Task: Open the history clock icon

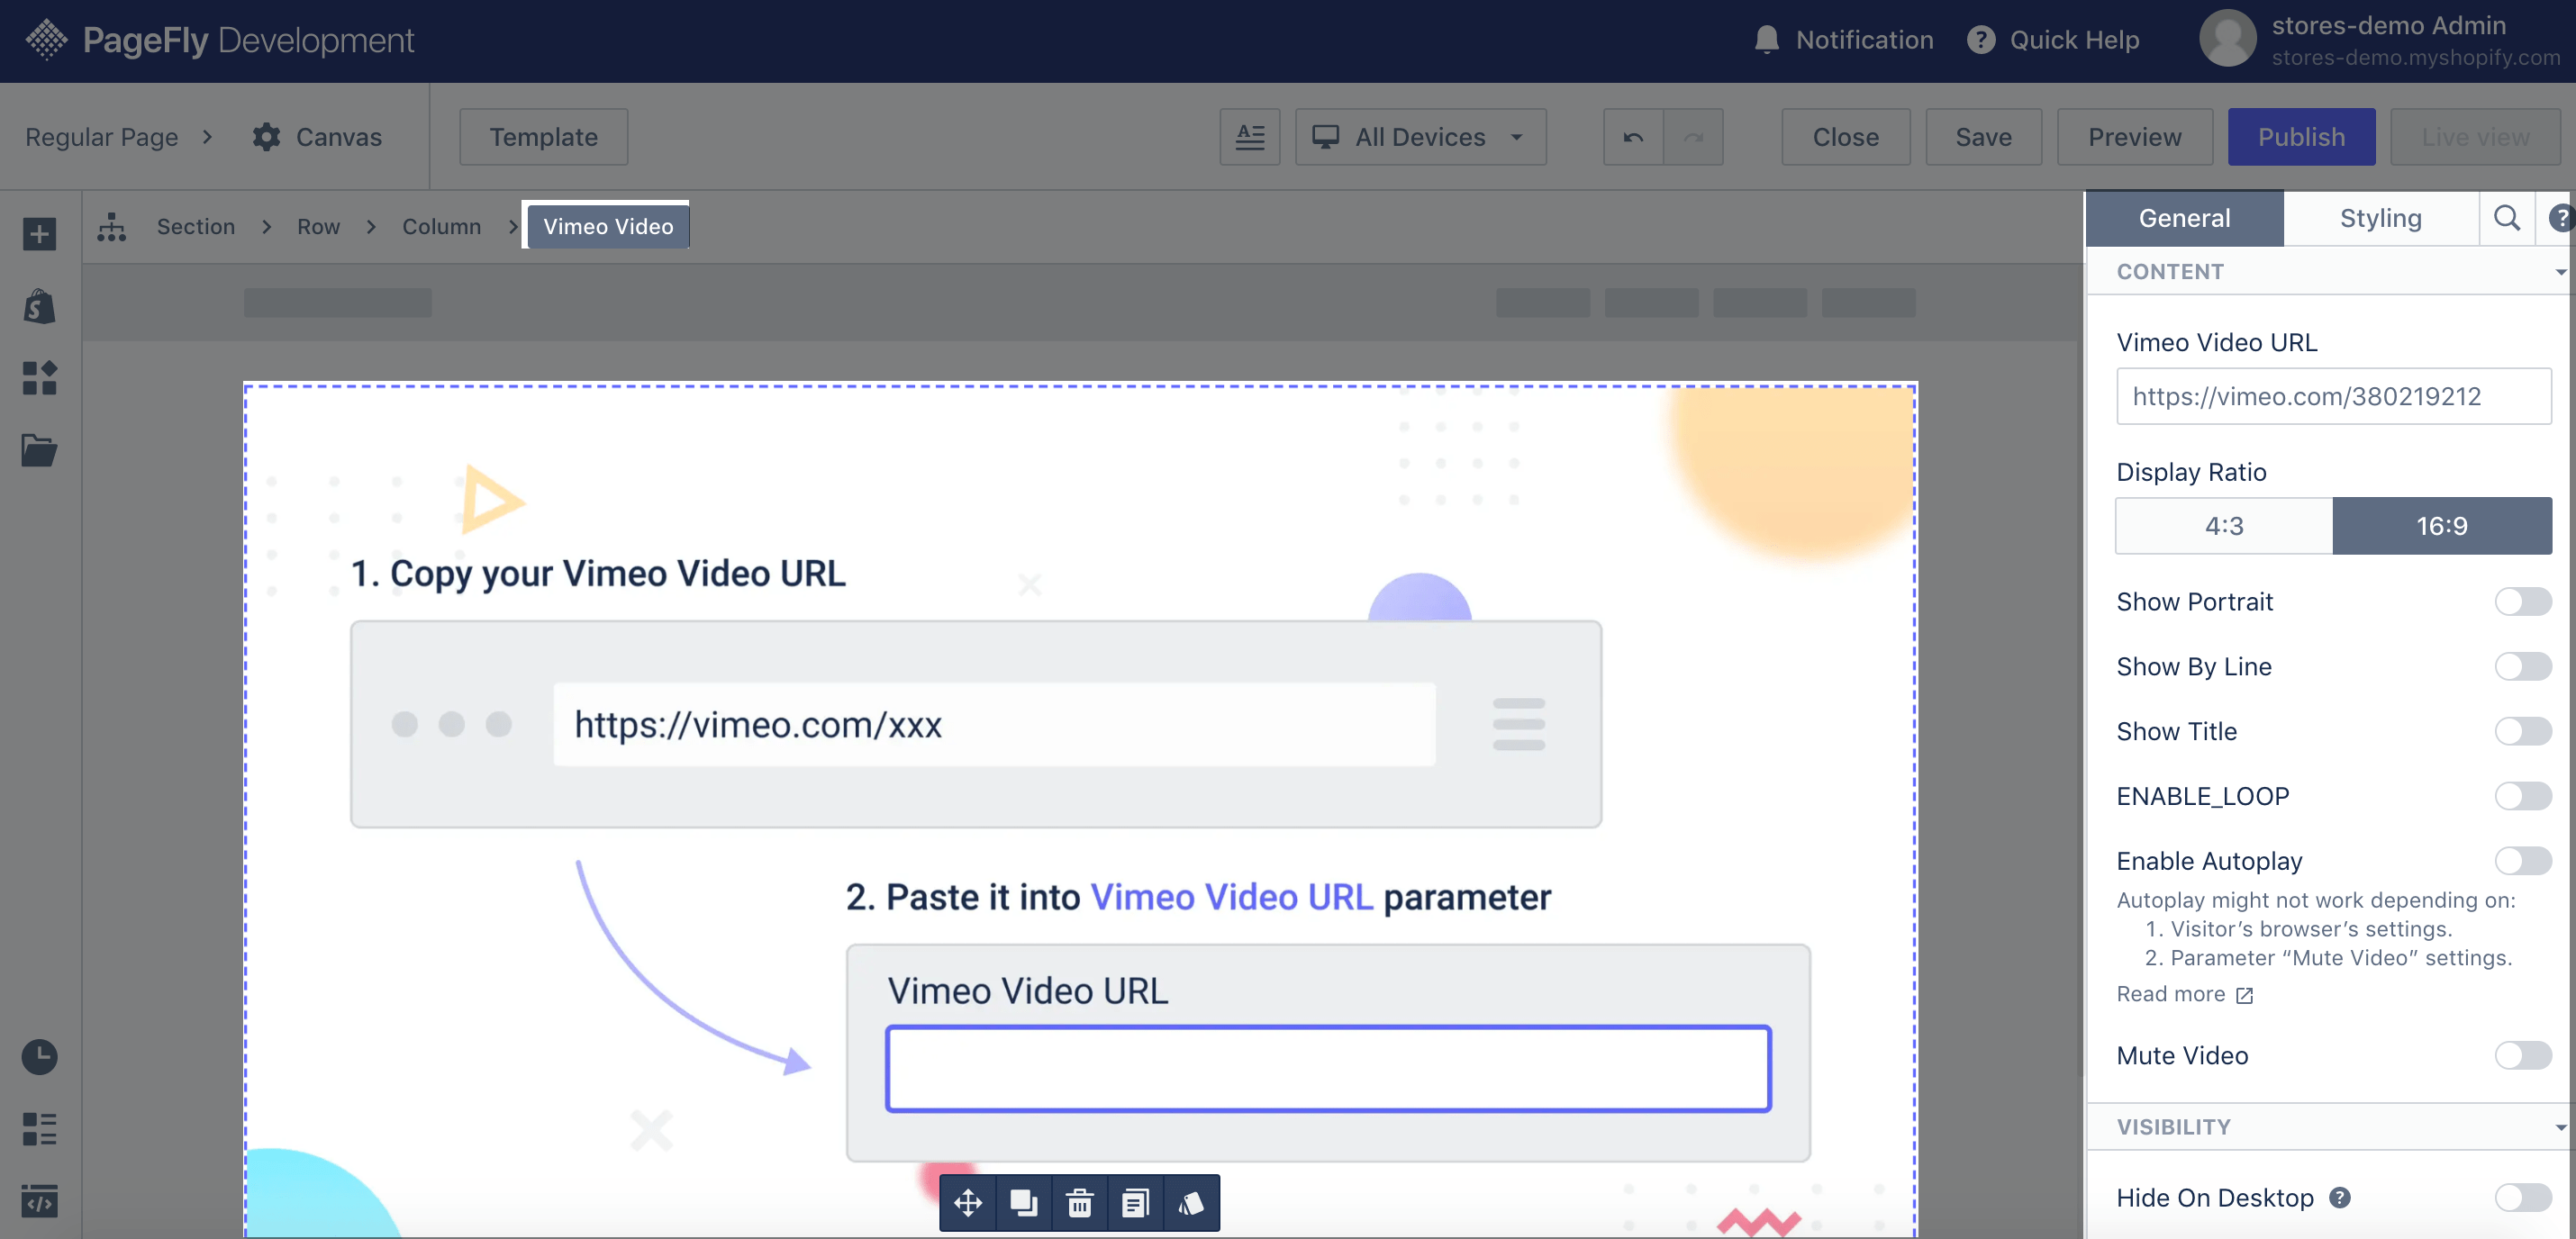Action: click(39, 1057)
